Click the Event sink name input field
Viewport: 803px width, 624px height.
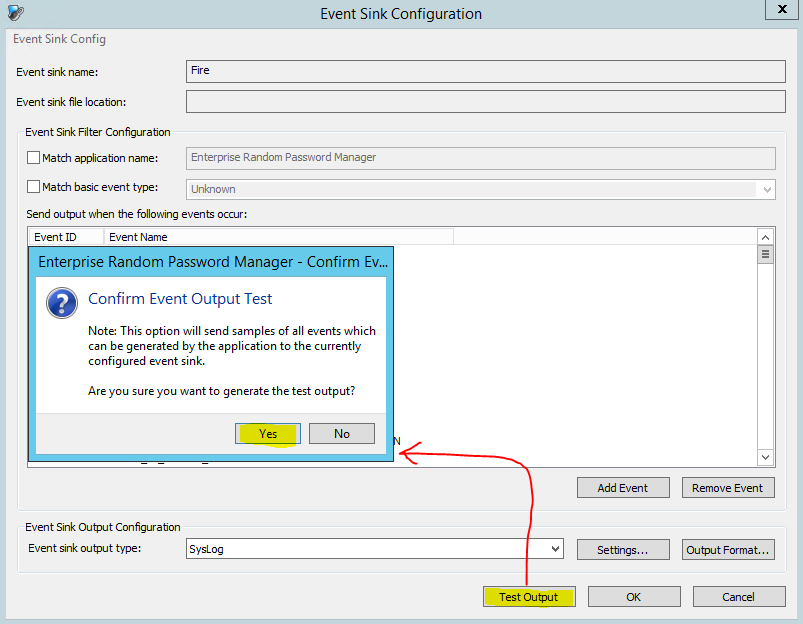click(485, 71)
